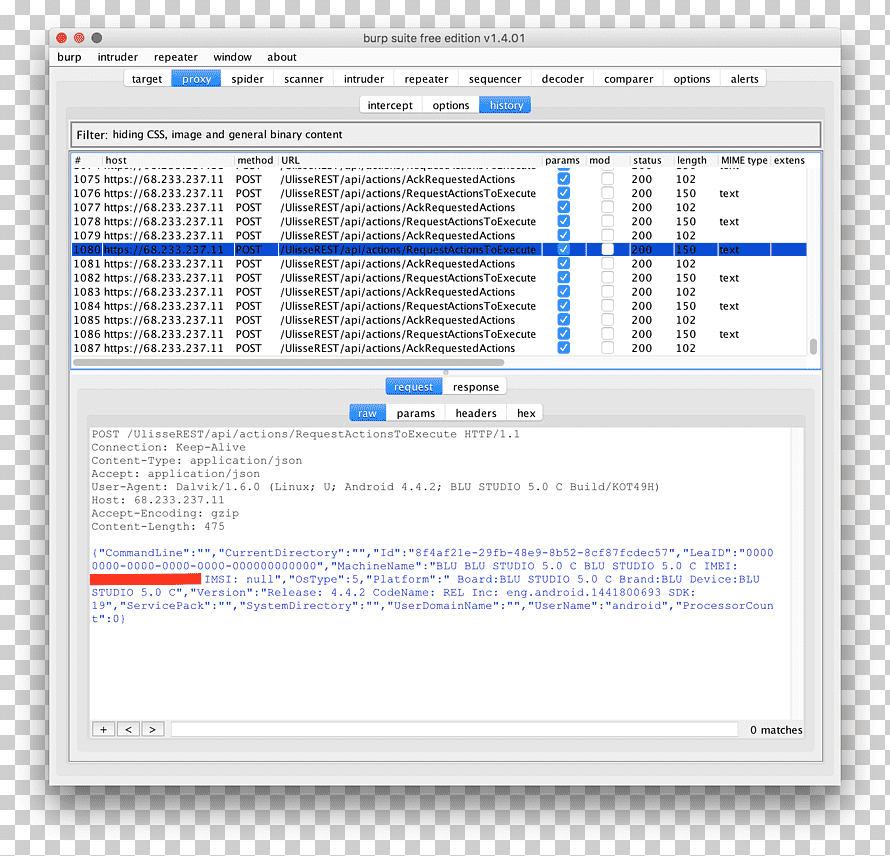890x856 pixels.
Task: Switch to hex view
Action: coord(526,413)
